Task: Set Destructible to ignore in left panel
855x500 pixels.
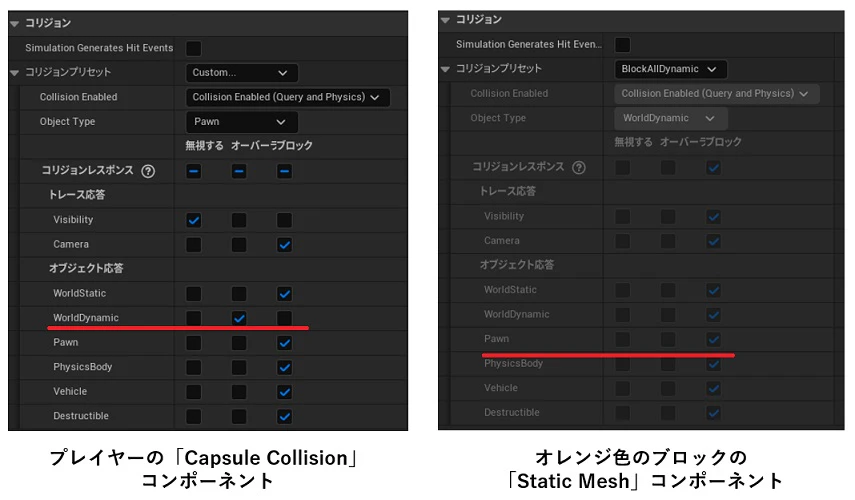Action: [x=194, y=417]
